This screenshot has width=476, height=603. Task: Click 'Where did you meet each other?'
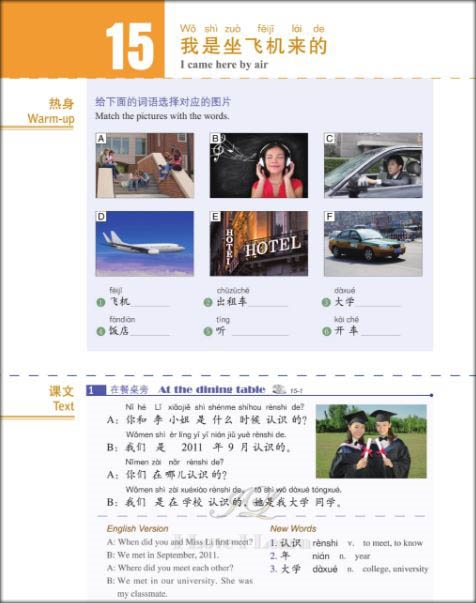176,568
